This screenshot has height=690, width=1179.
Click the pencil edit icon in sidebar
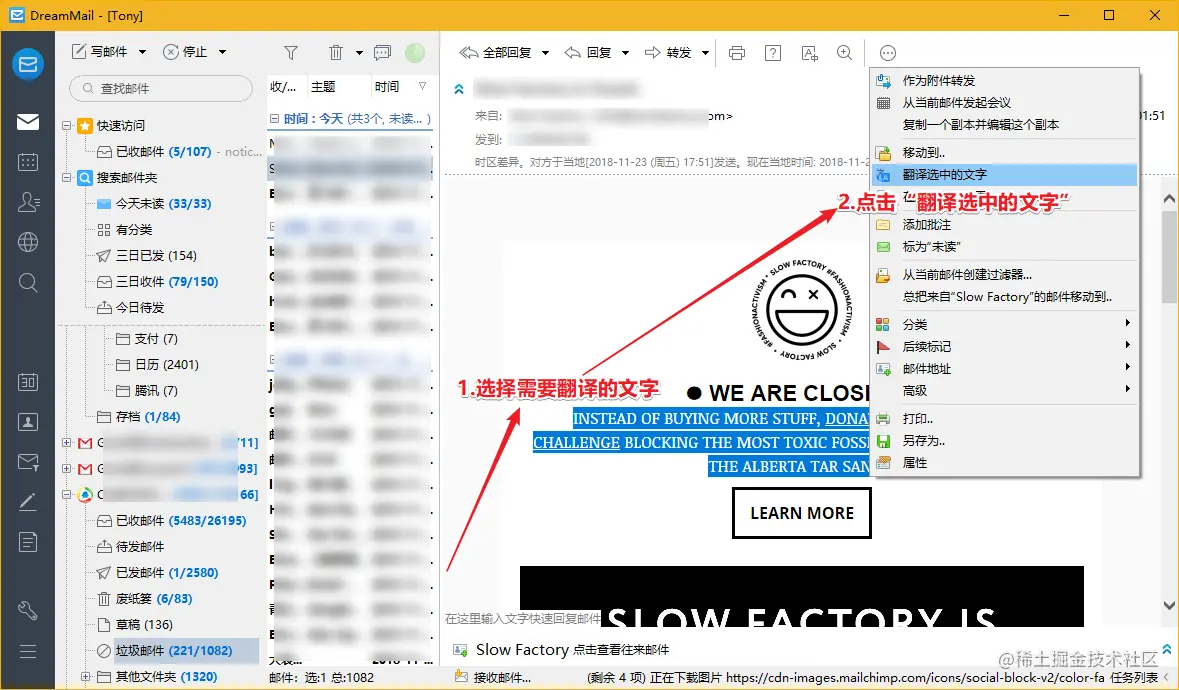28,502
